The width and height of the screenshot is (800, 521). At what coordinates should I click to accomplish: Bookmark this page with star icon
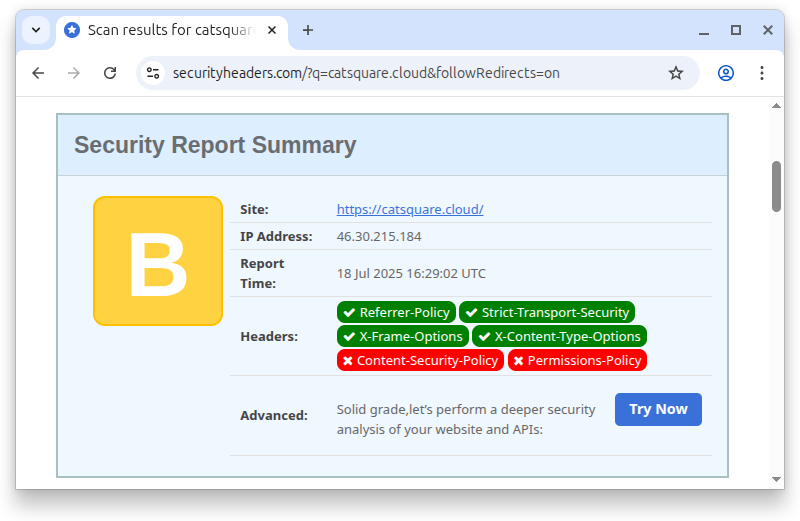point(676,73)
